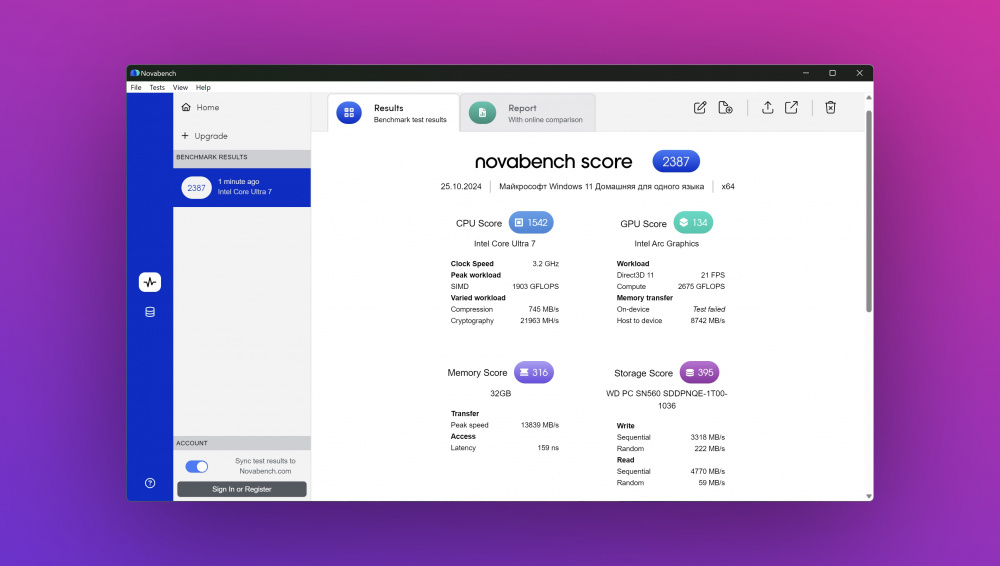Viewport: 1000px width, 566px height.
Task: Open the help question mark icon
Action: coord(150,483)
